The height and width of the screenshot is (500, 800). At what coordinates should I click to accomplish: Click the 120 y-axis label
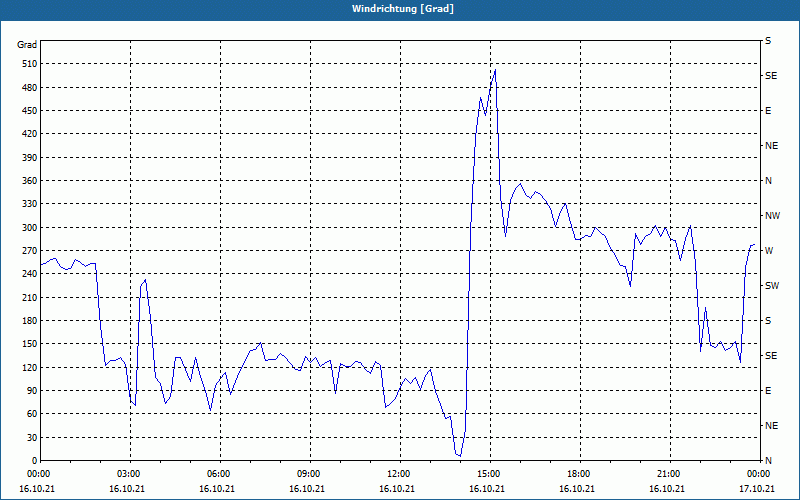28,367
